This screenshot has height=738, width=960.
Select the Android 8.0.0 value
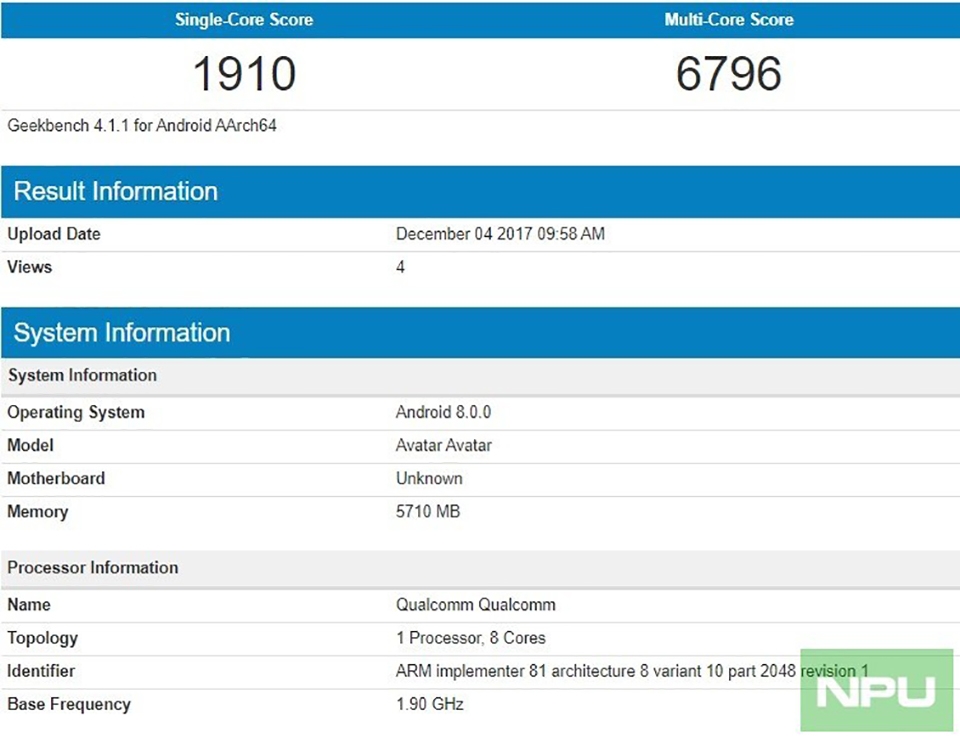(x=443, y=412)
